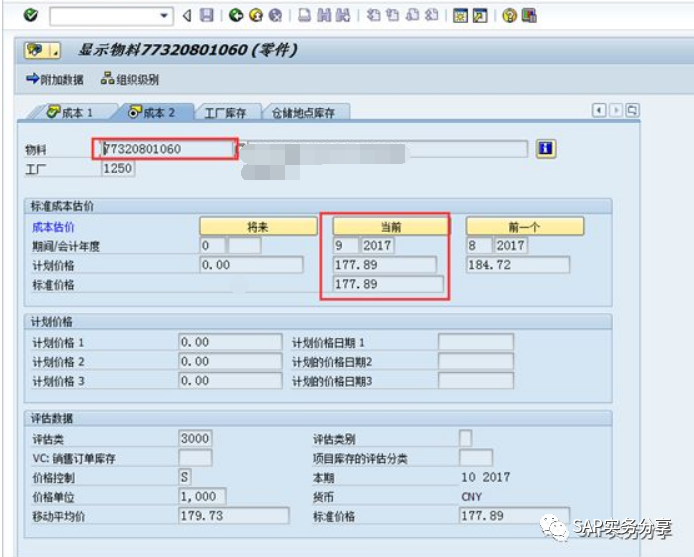Click the 组织级别 organization levels button

point(130,79)
